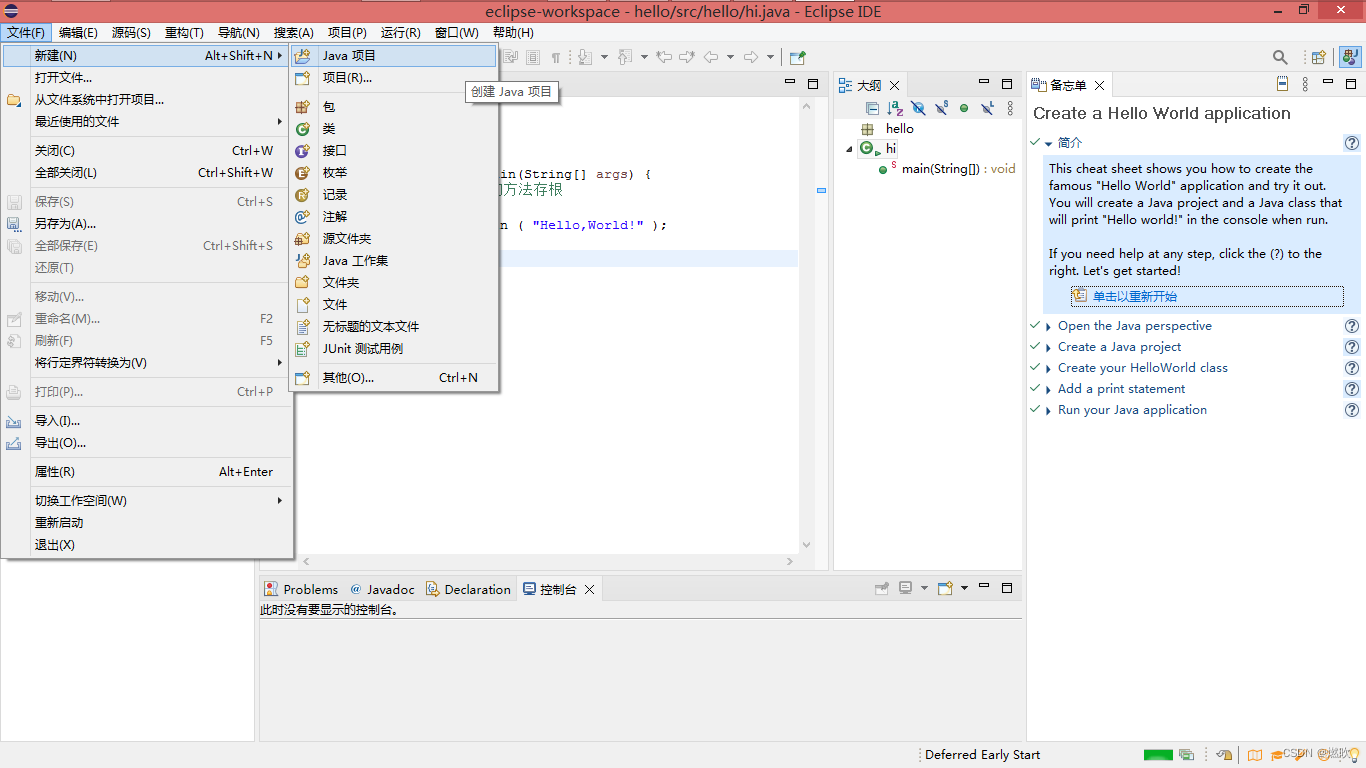Click the Java 工作集 working set icon
Viewport: 1366px width, 768px height.
[302, 261]
